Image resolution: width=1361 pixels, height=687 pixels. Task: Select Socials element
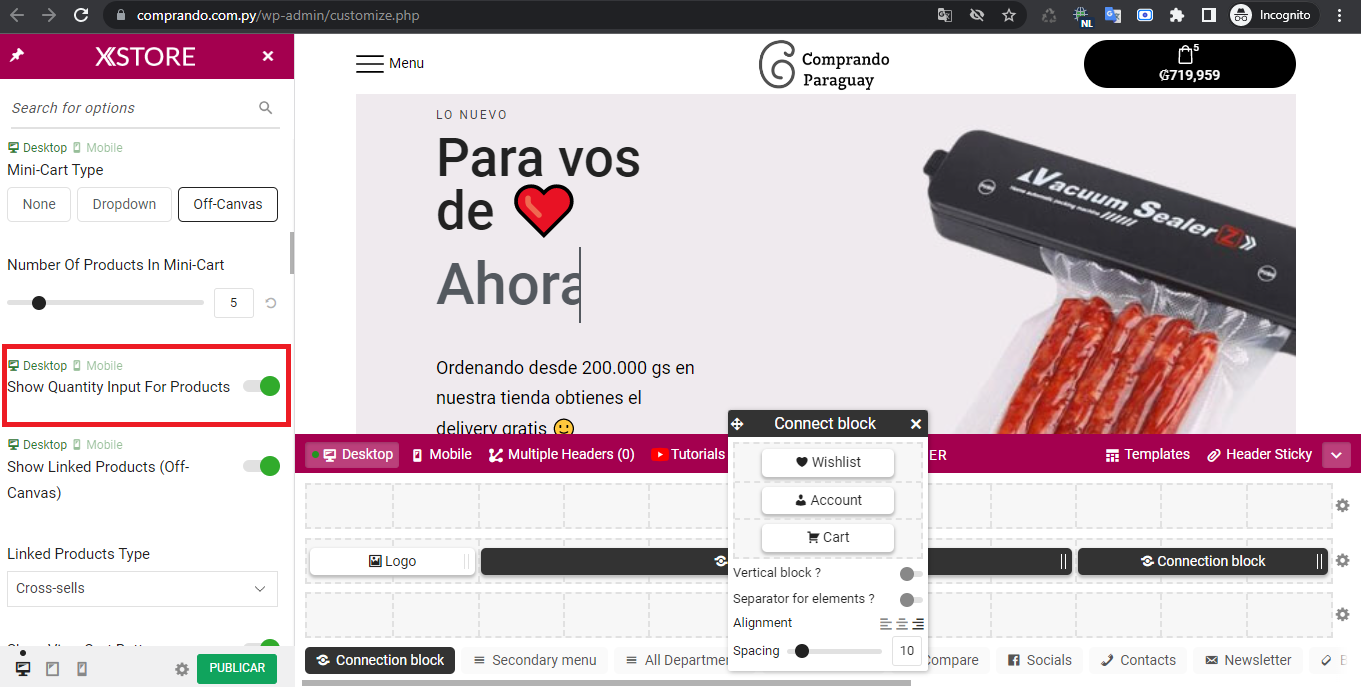(1040, 660)
